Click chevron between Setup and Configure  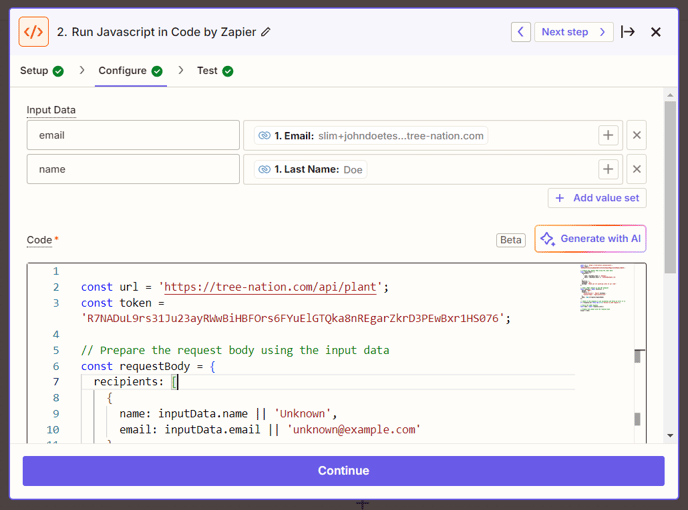click(82, 70)
